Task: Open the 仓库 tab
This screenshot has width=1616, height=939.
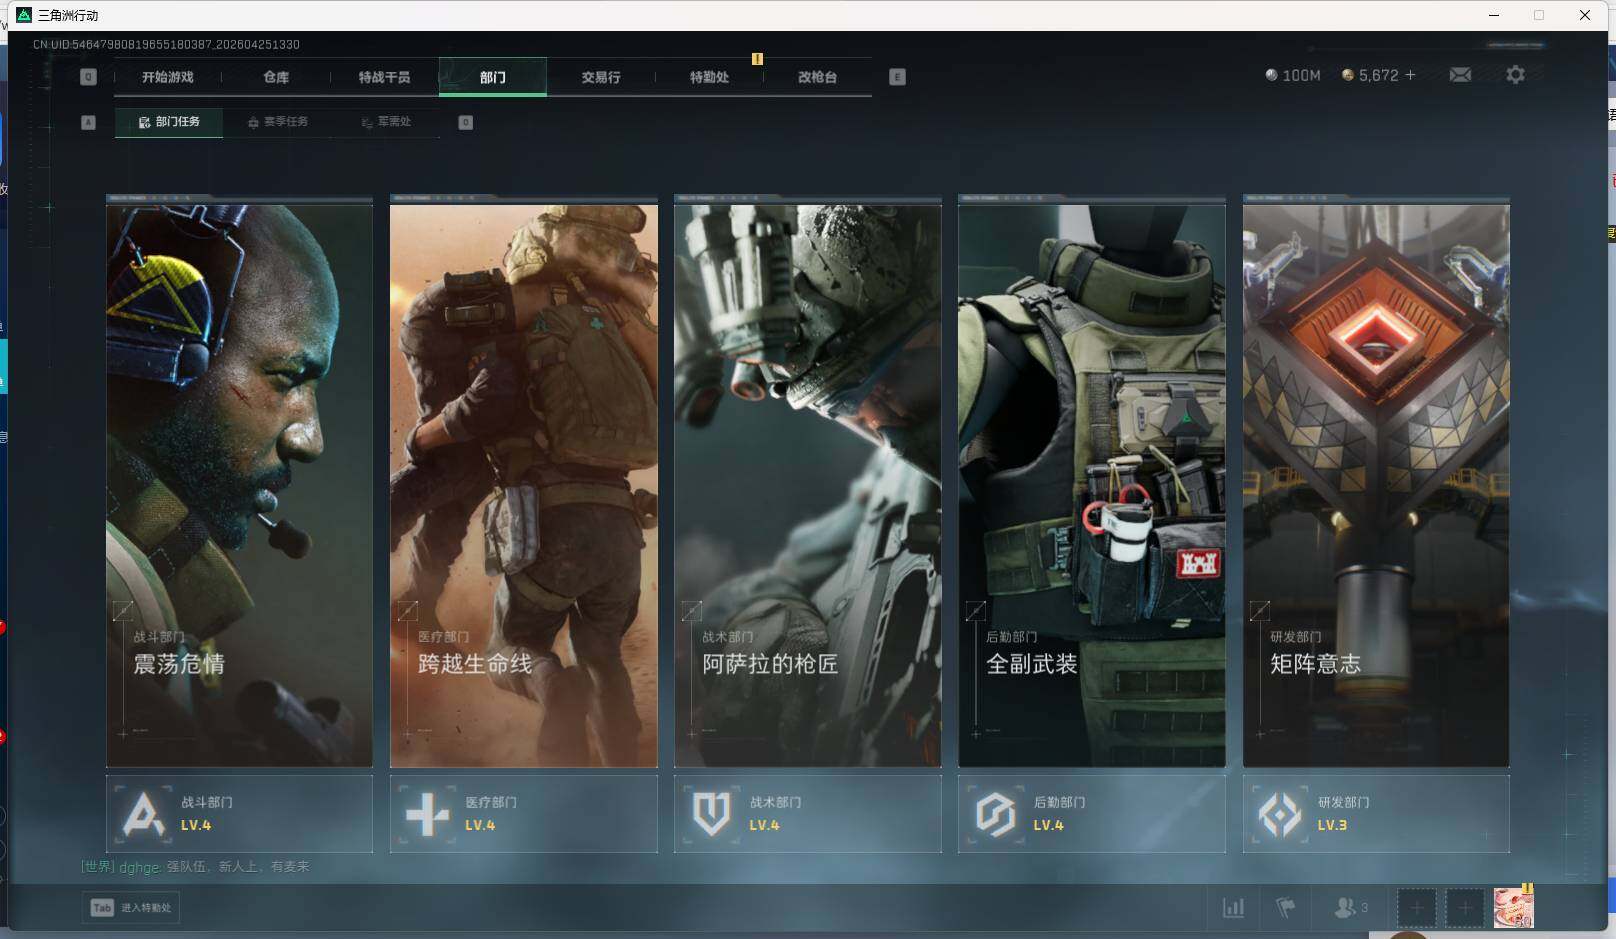Action: point(276,77)
